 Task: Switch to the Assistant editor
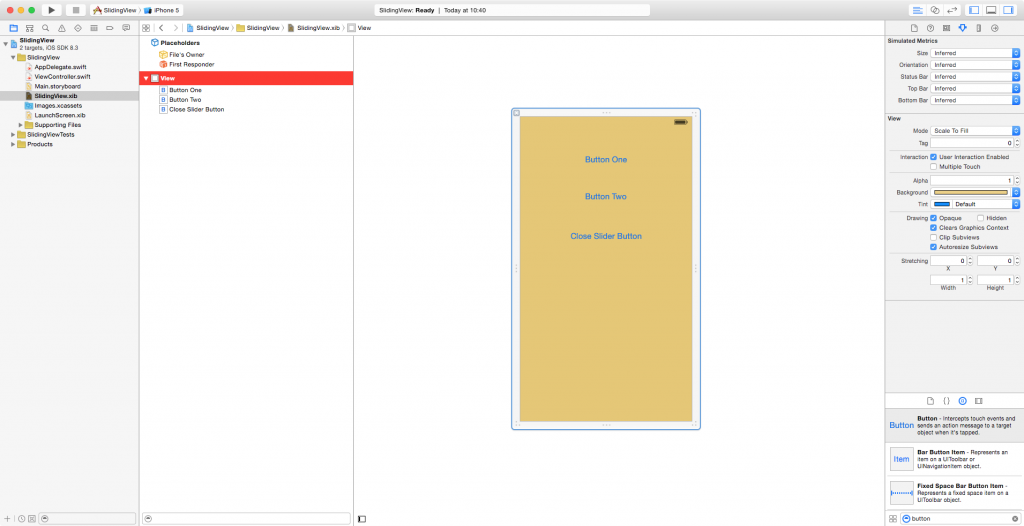tap(935, 10)
